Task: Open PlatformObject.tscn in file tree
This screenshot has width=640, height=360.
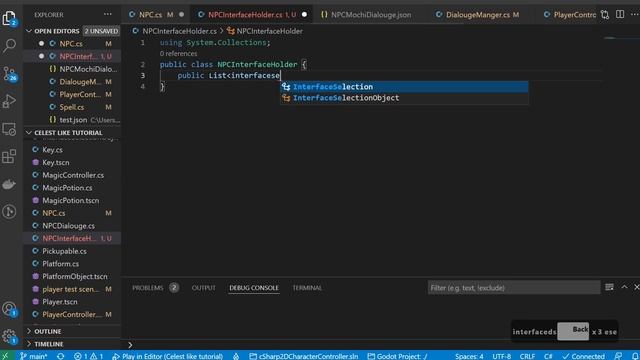Action: coord(72,276)
